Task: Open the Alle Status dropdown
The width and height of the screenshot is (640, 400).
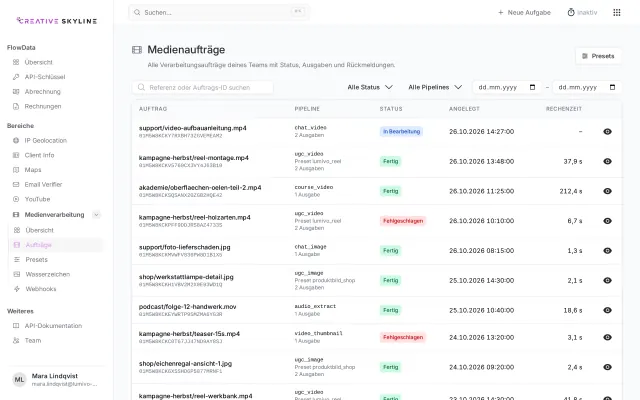Action: [x=370, y=87]
